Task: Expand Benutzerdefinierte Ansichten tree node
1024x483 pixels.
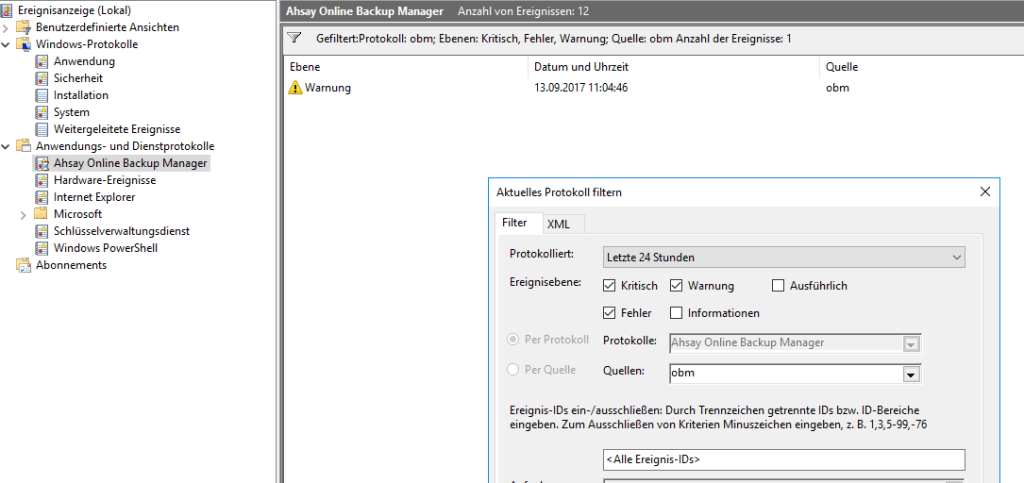Action: click(6, 27)
